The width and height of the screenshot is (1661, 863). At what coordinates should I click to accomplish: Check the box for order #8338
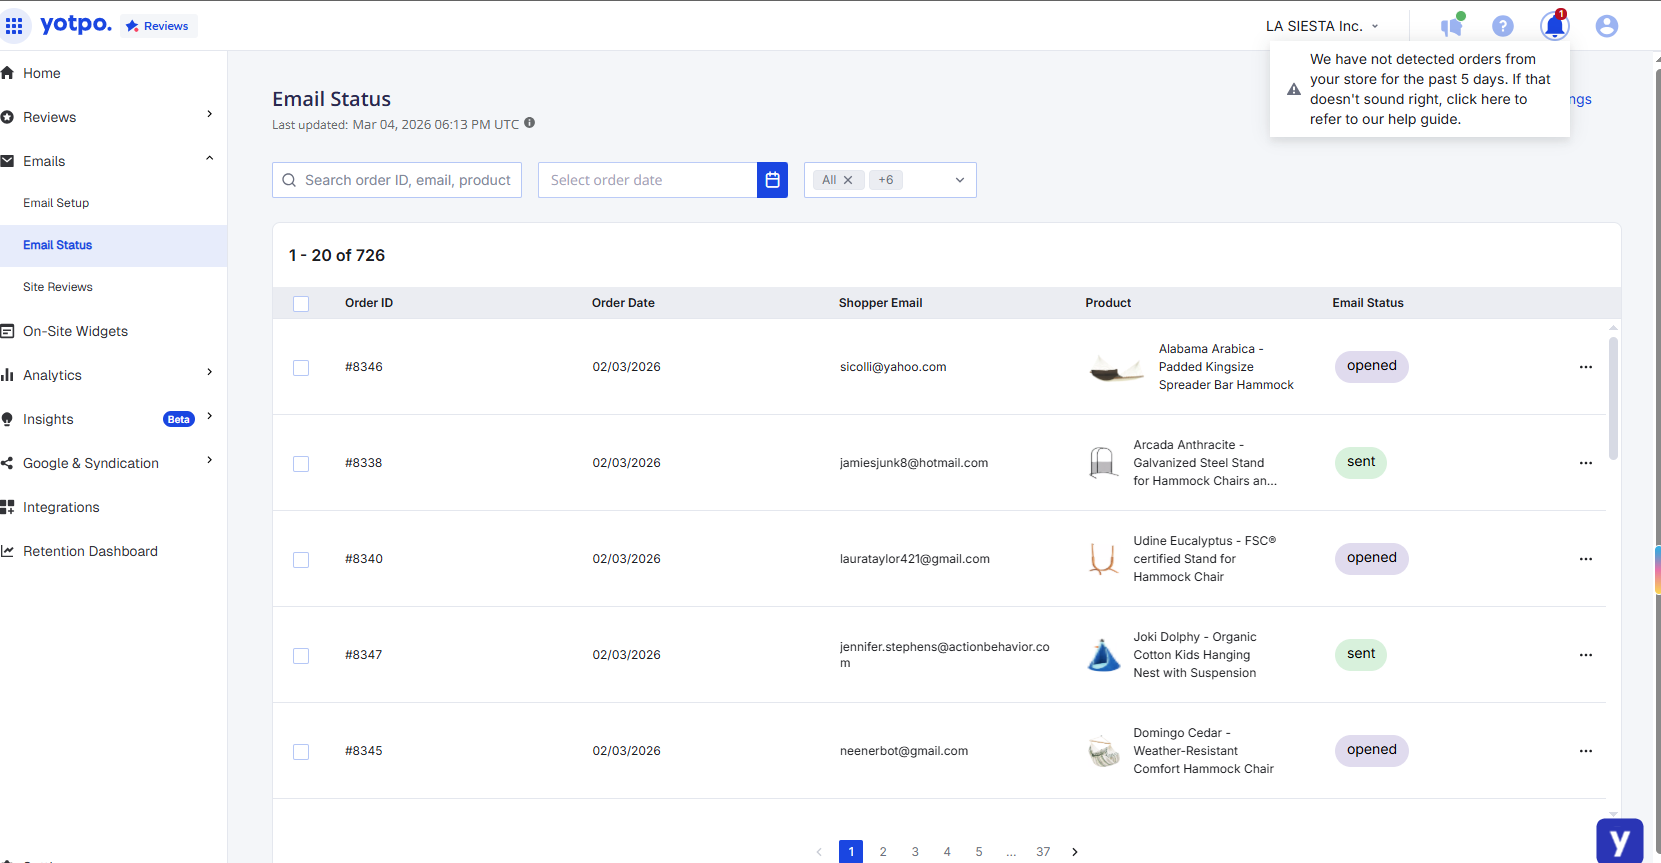click(x=301, y=464)
